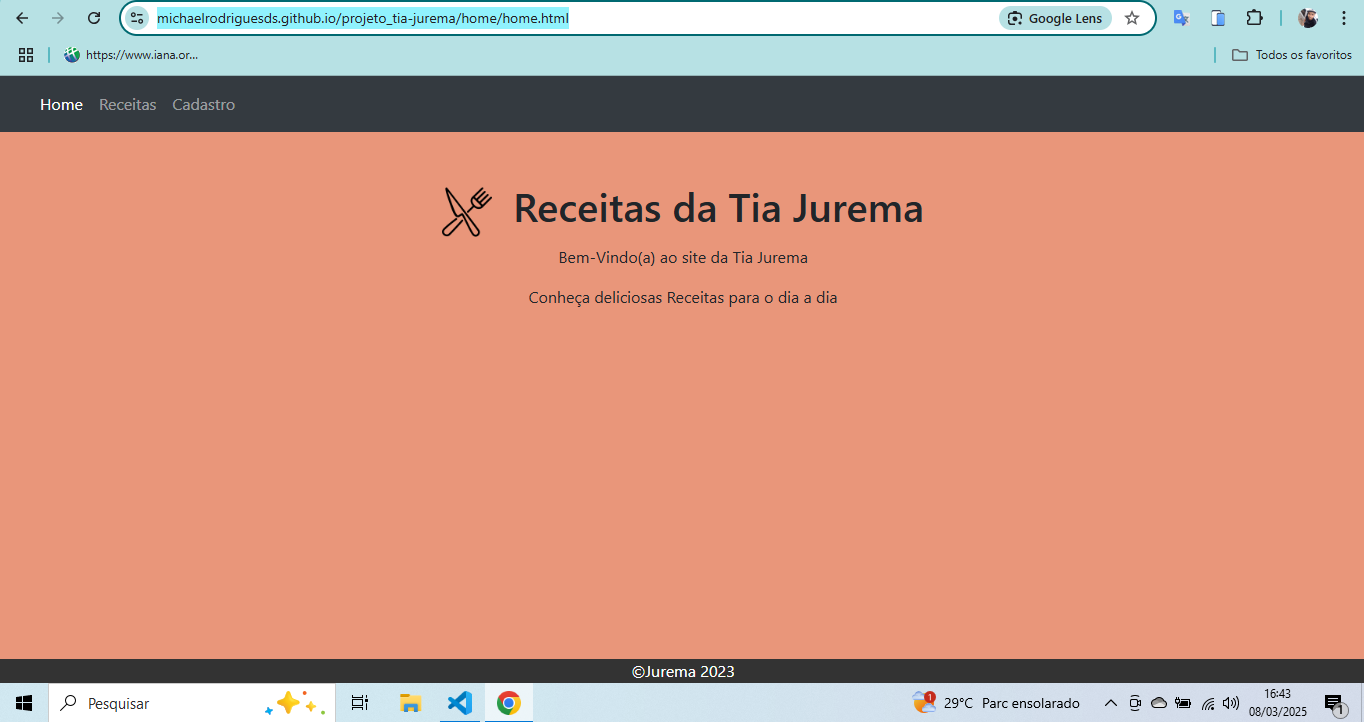Select the Cadastro menu item
Image resolution: width=1364 pixels, height=722 pixels.
tap(203, 104)
